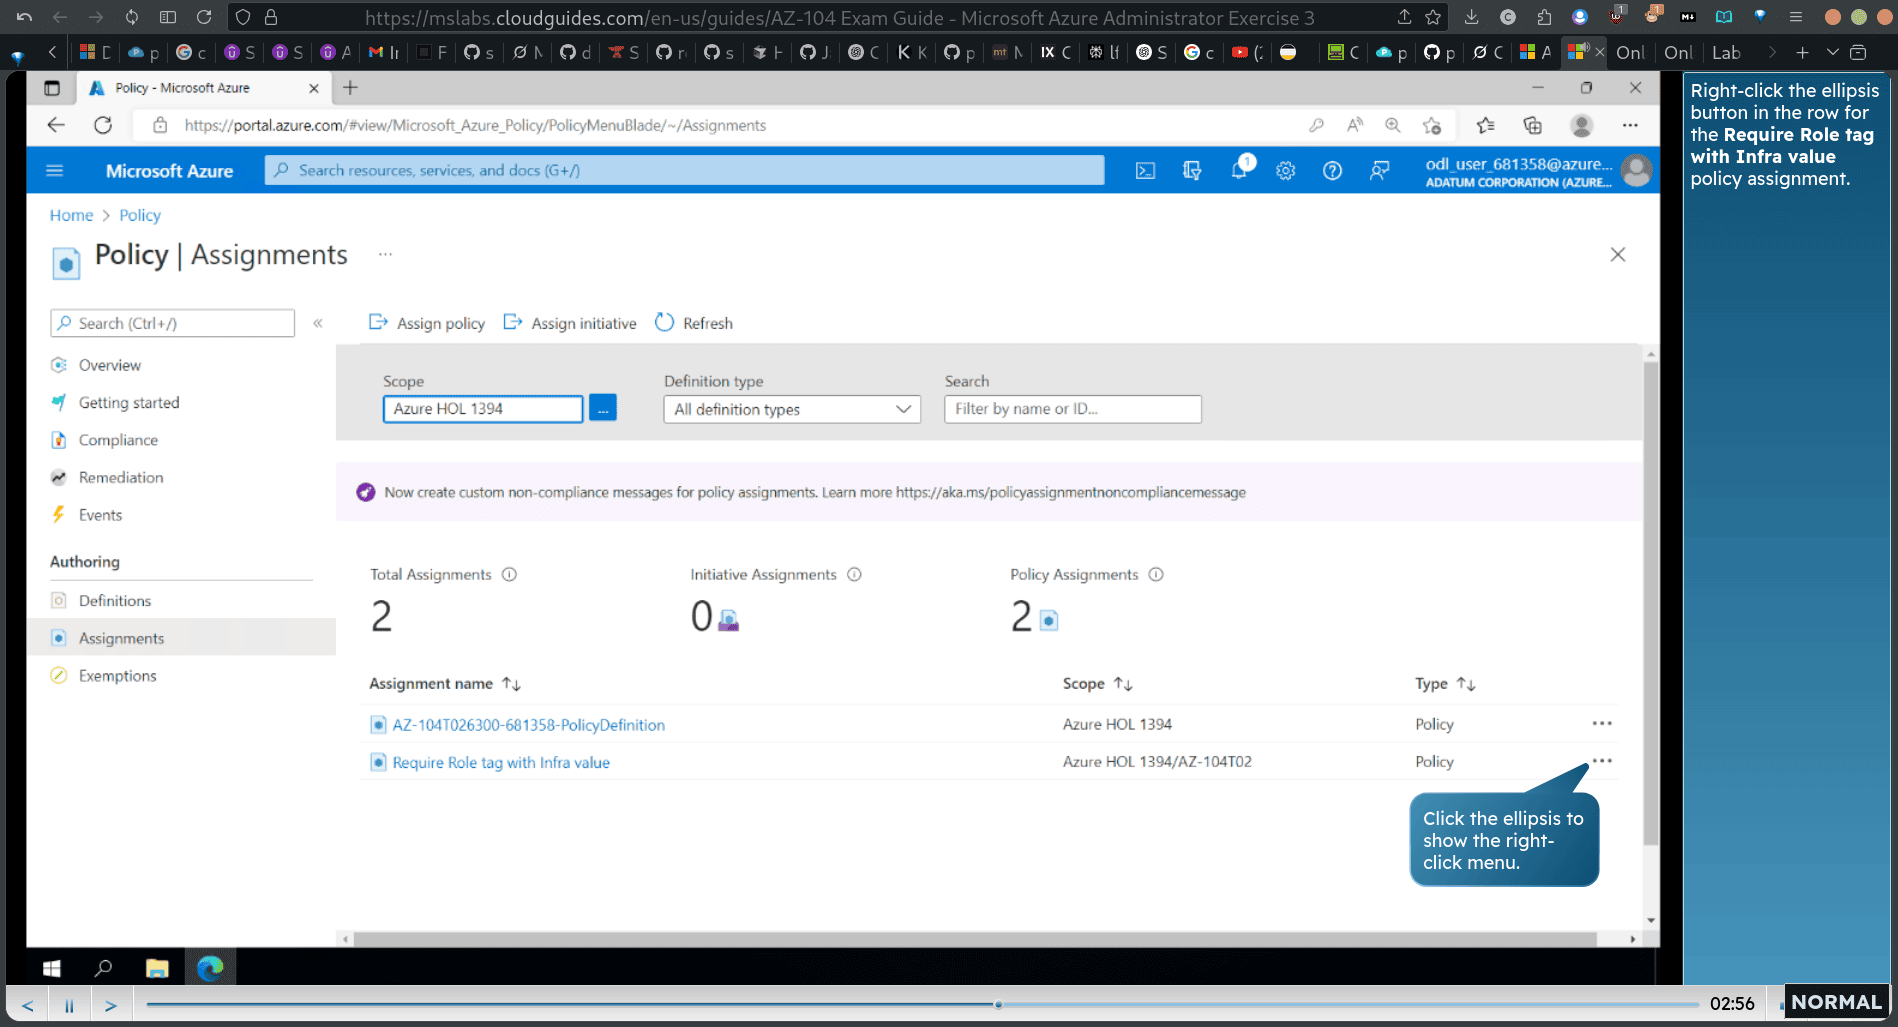
Task: Open Azure feedback icon
Action: (1379, 171)
